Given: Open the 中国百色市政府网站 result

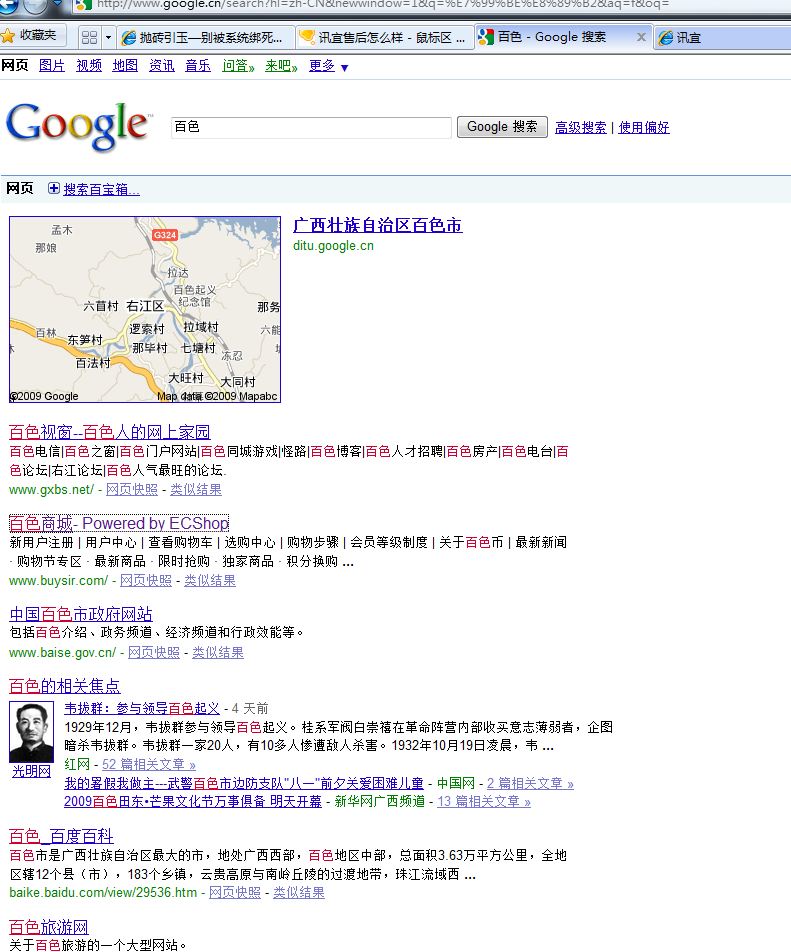Looking at the screenshot, I should click(x=81, y=614).
